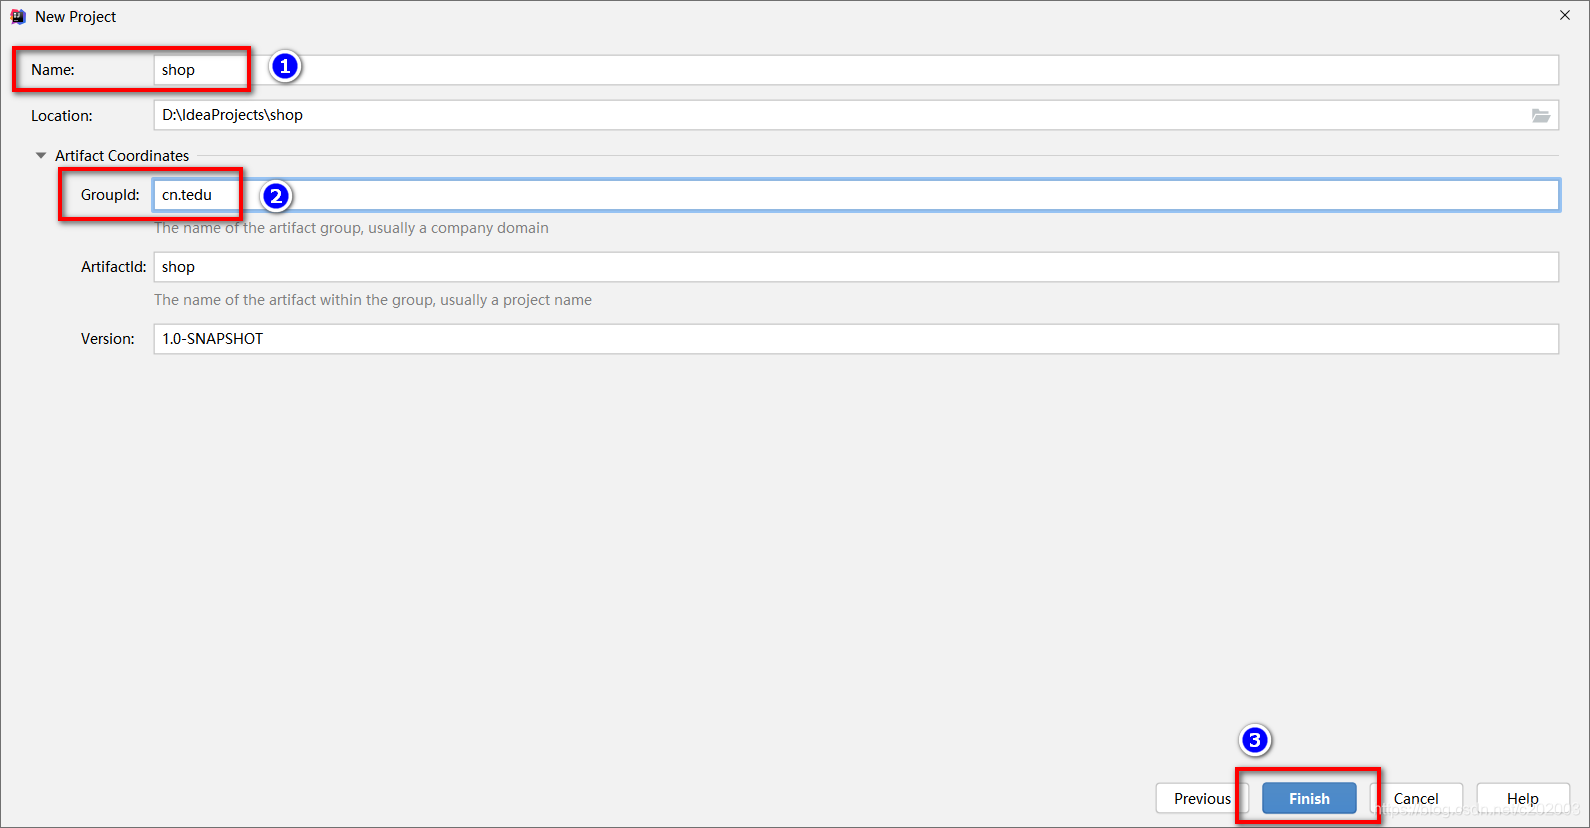Click the folder browse icon in Location field
Screen dimensions: 1590x828
click(1541, 115)
